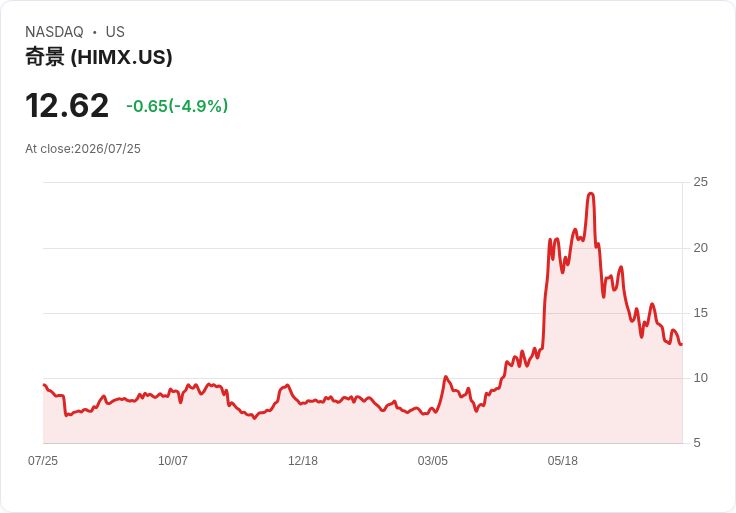Click the 25 y-axis price label
736x513 pixels.
pyautogui.click(x=700, y=182)
